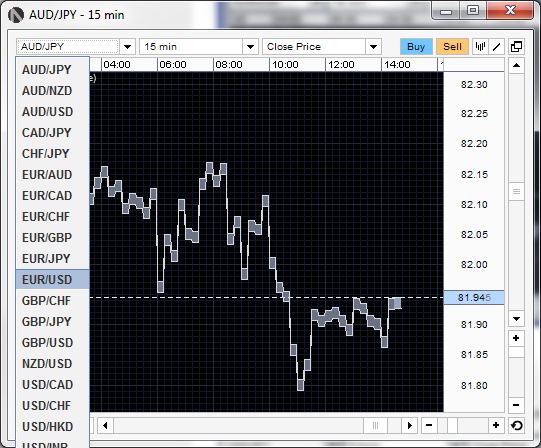
Task: Click the vertical zoom out minus button
Action: tap(516, 405)
